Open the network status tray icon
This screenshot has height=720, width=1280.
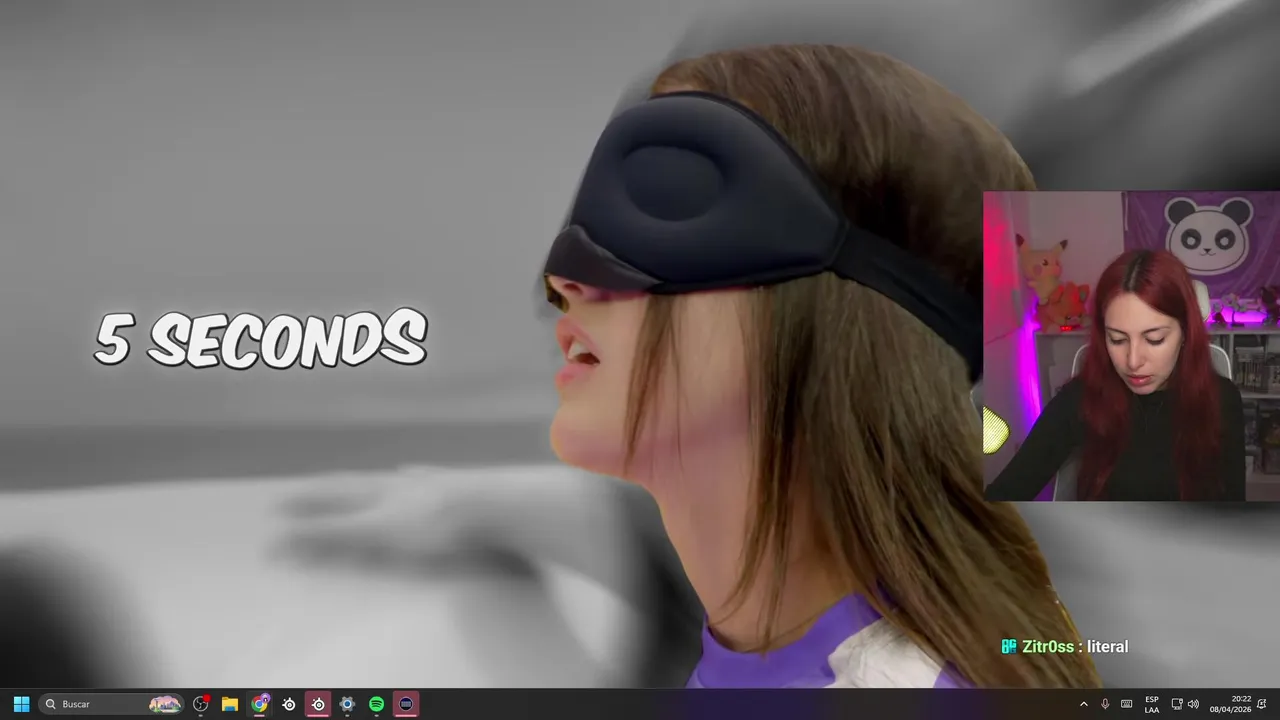[1177, 704]
